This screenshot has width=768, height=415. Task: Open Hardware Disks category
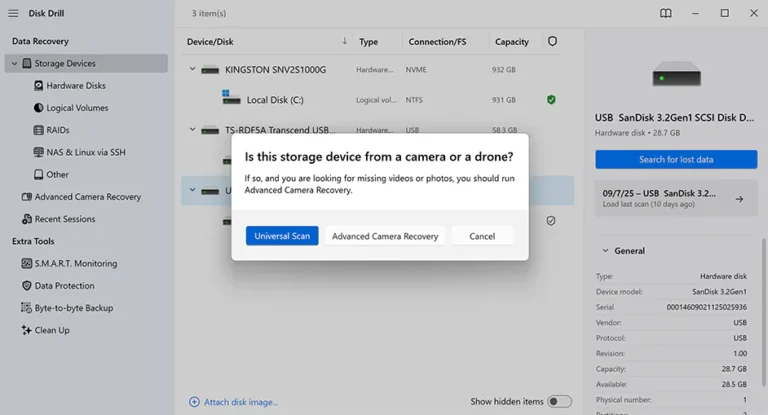click(x=76, y=85)
